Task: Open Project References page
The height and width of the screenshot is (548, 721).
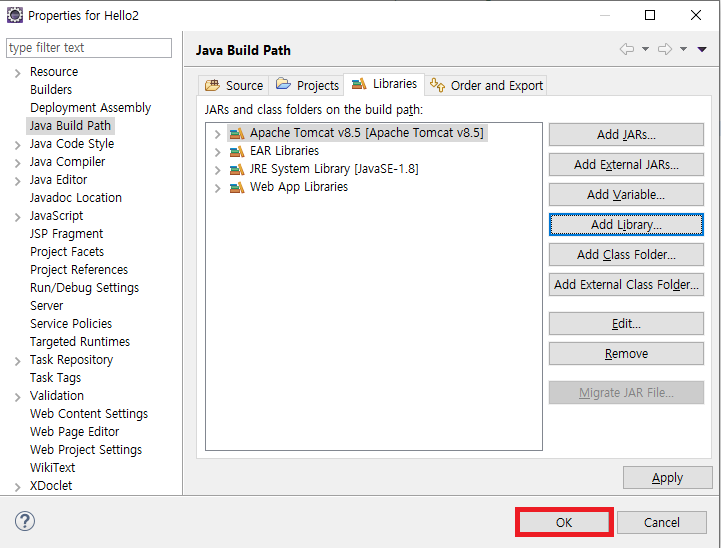Action: click(x=79, y=269)
